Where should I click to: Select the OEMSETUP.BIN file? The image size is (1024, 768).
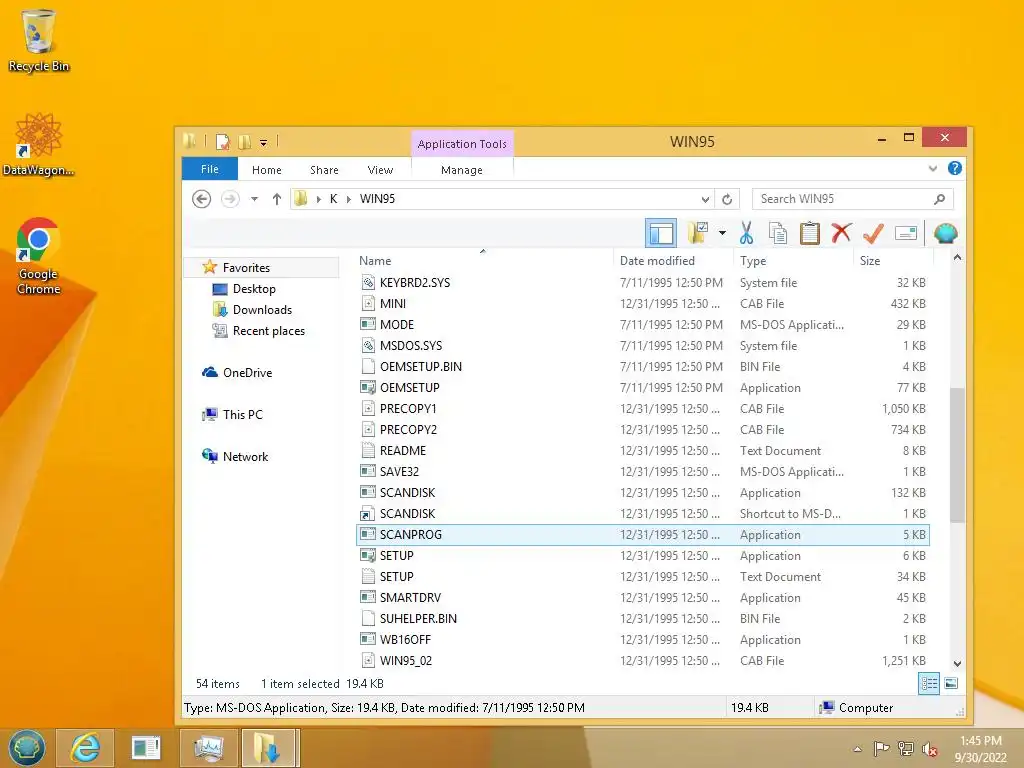click(643, 366)
